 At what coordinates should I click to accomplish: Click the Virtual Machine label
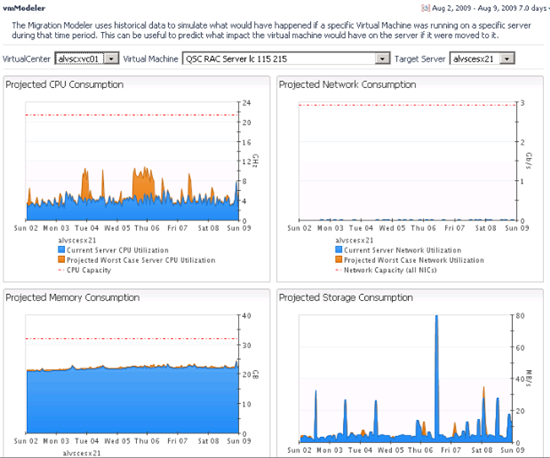click(x=151, y=59)
